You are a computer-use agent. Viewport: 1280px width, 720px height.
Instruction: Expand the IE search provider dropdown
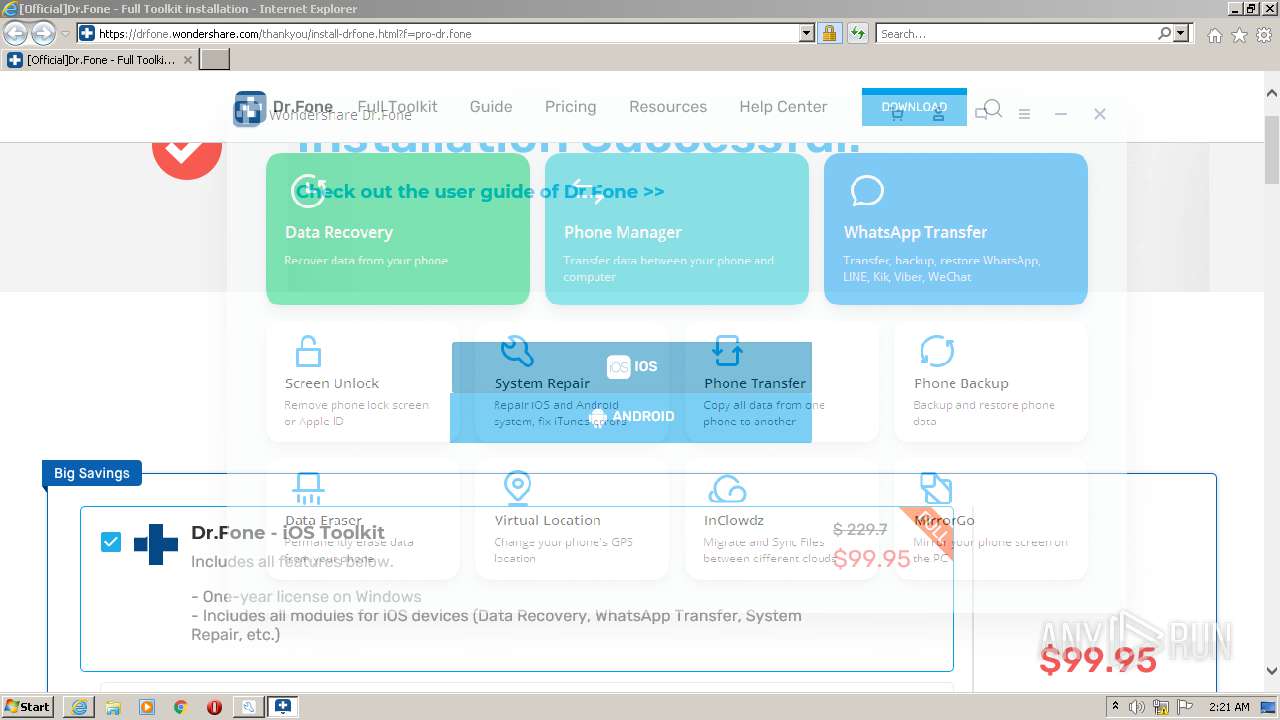point(1182,33)
